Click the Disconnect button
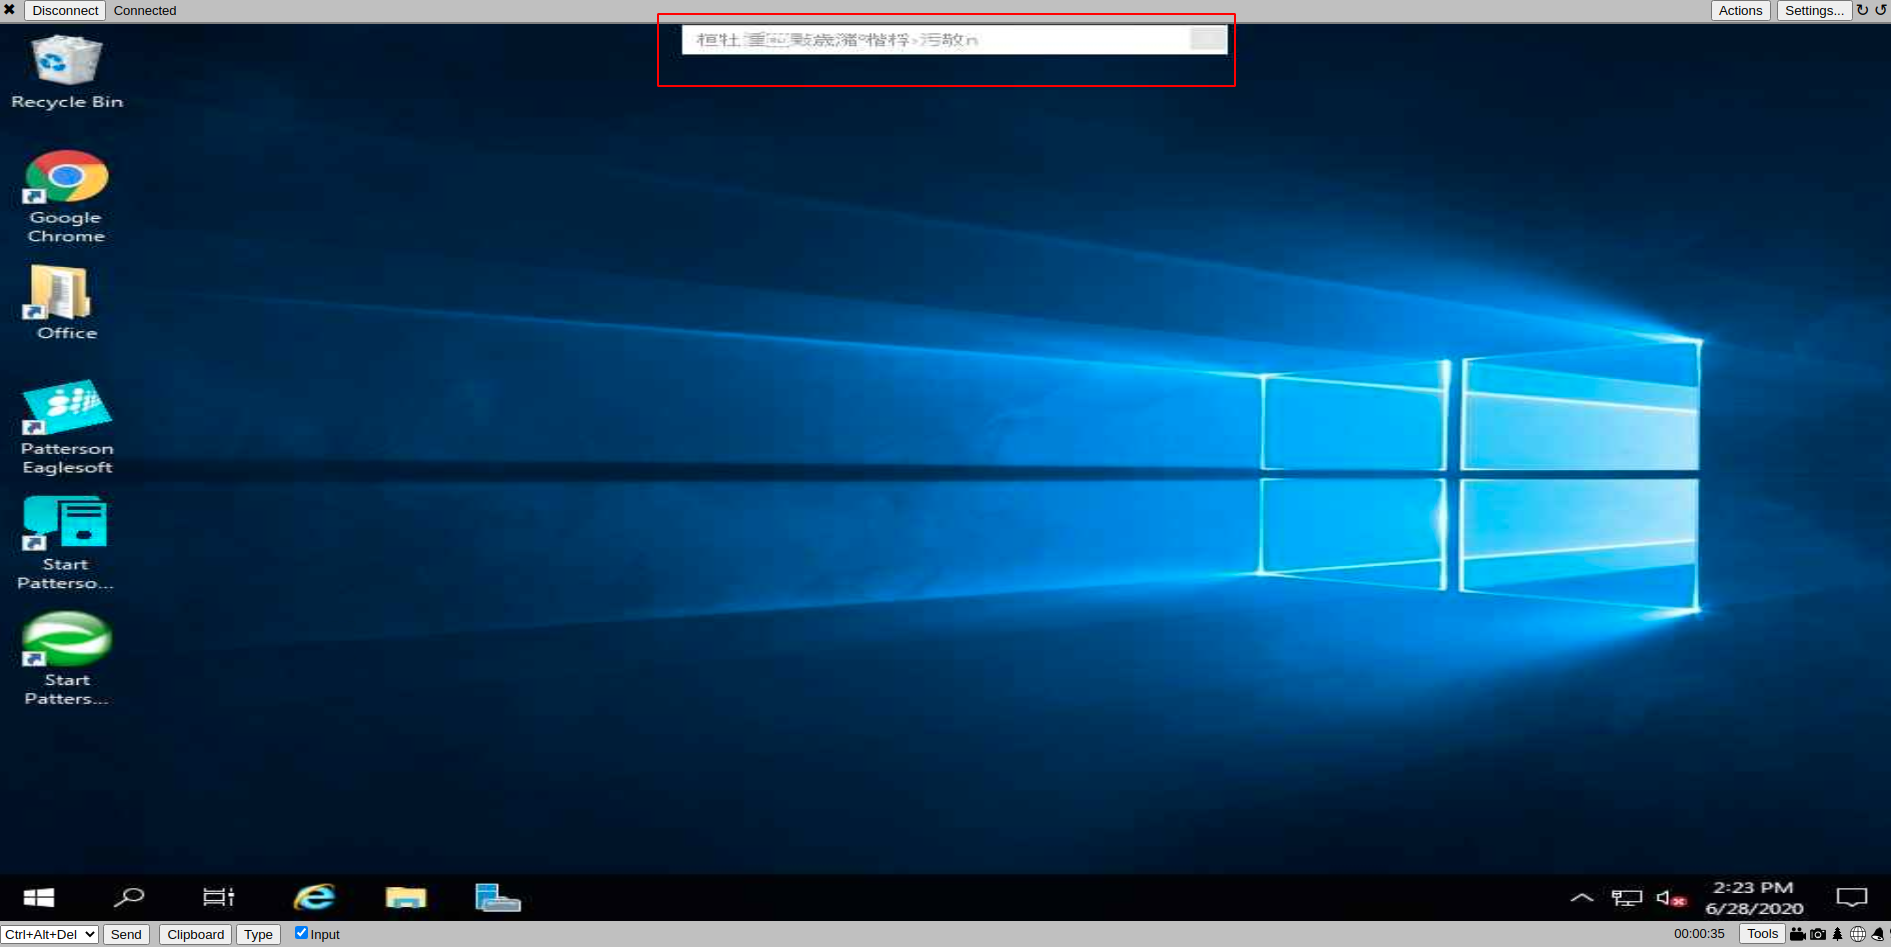 pos(65,10)
